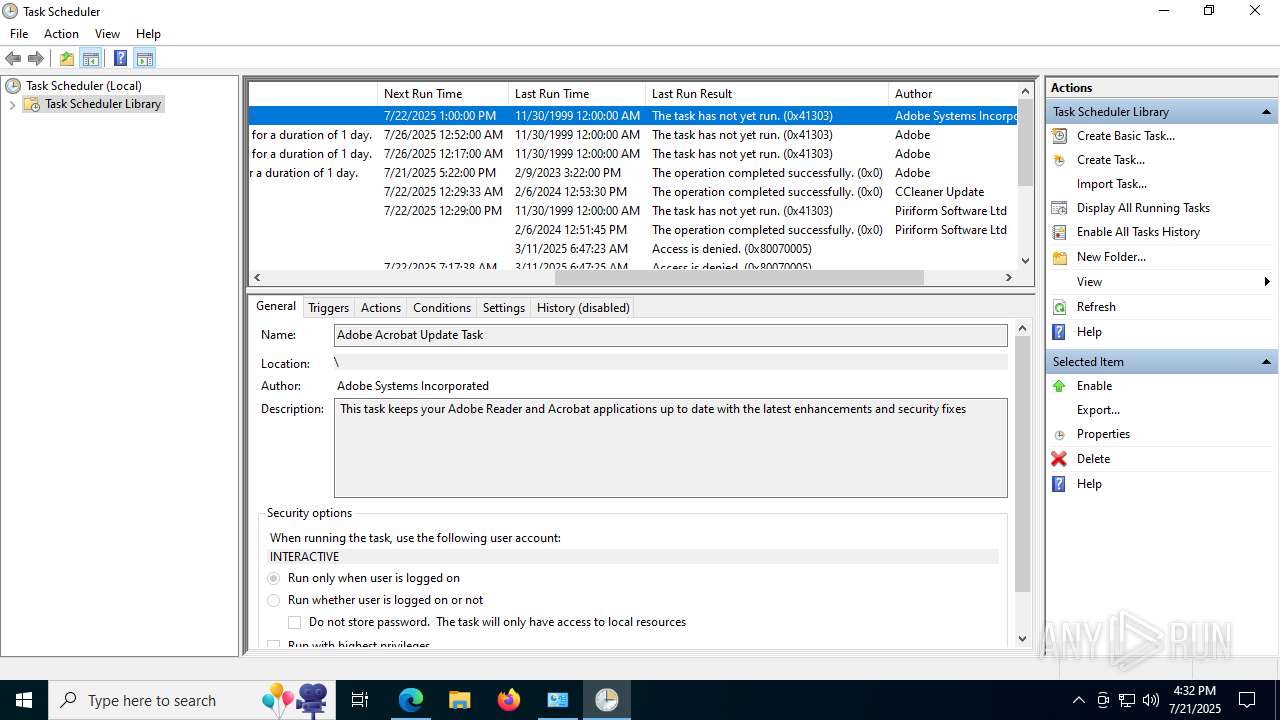Toggle Show/Hide Action Pane toolbar icon
This screenshot has width=1280, height=720.
coord(145,58)
